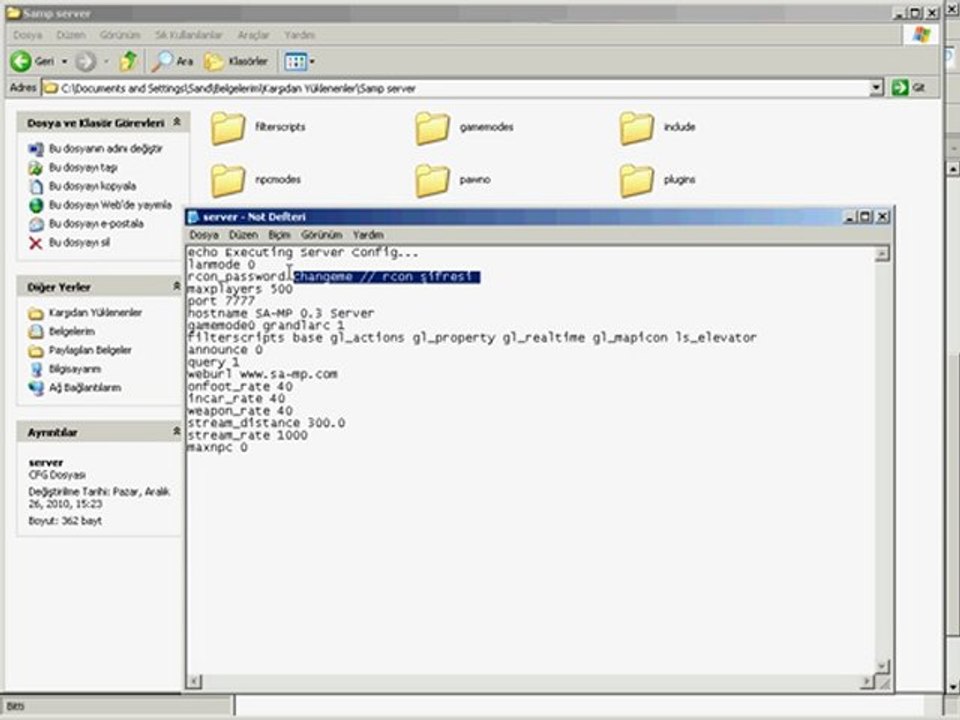
Task: Click Notepad horizontal scrollbar left arrow
Action: pos(194,681)
